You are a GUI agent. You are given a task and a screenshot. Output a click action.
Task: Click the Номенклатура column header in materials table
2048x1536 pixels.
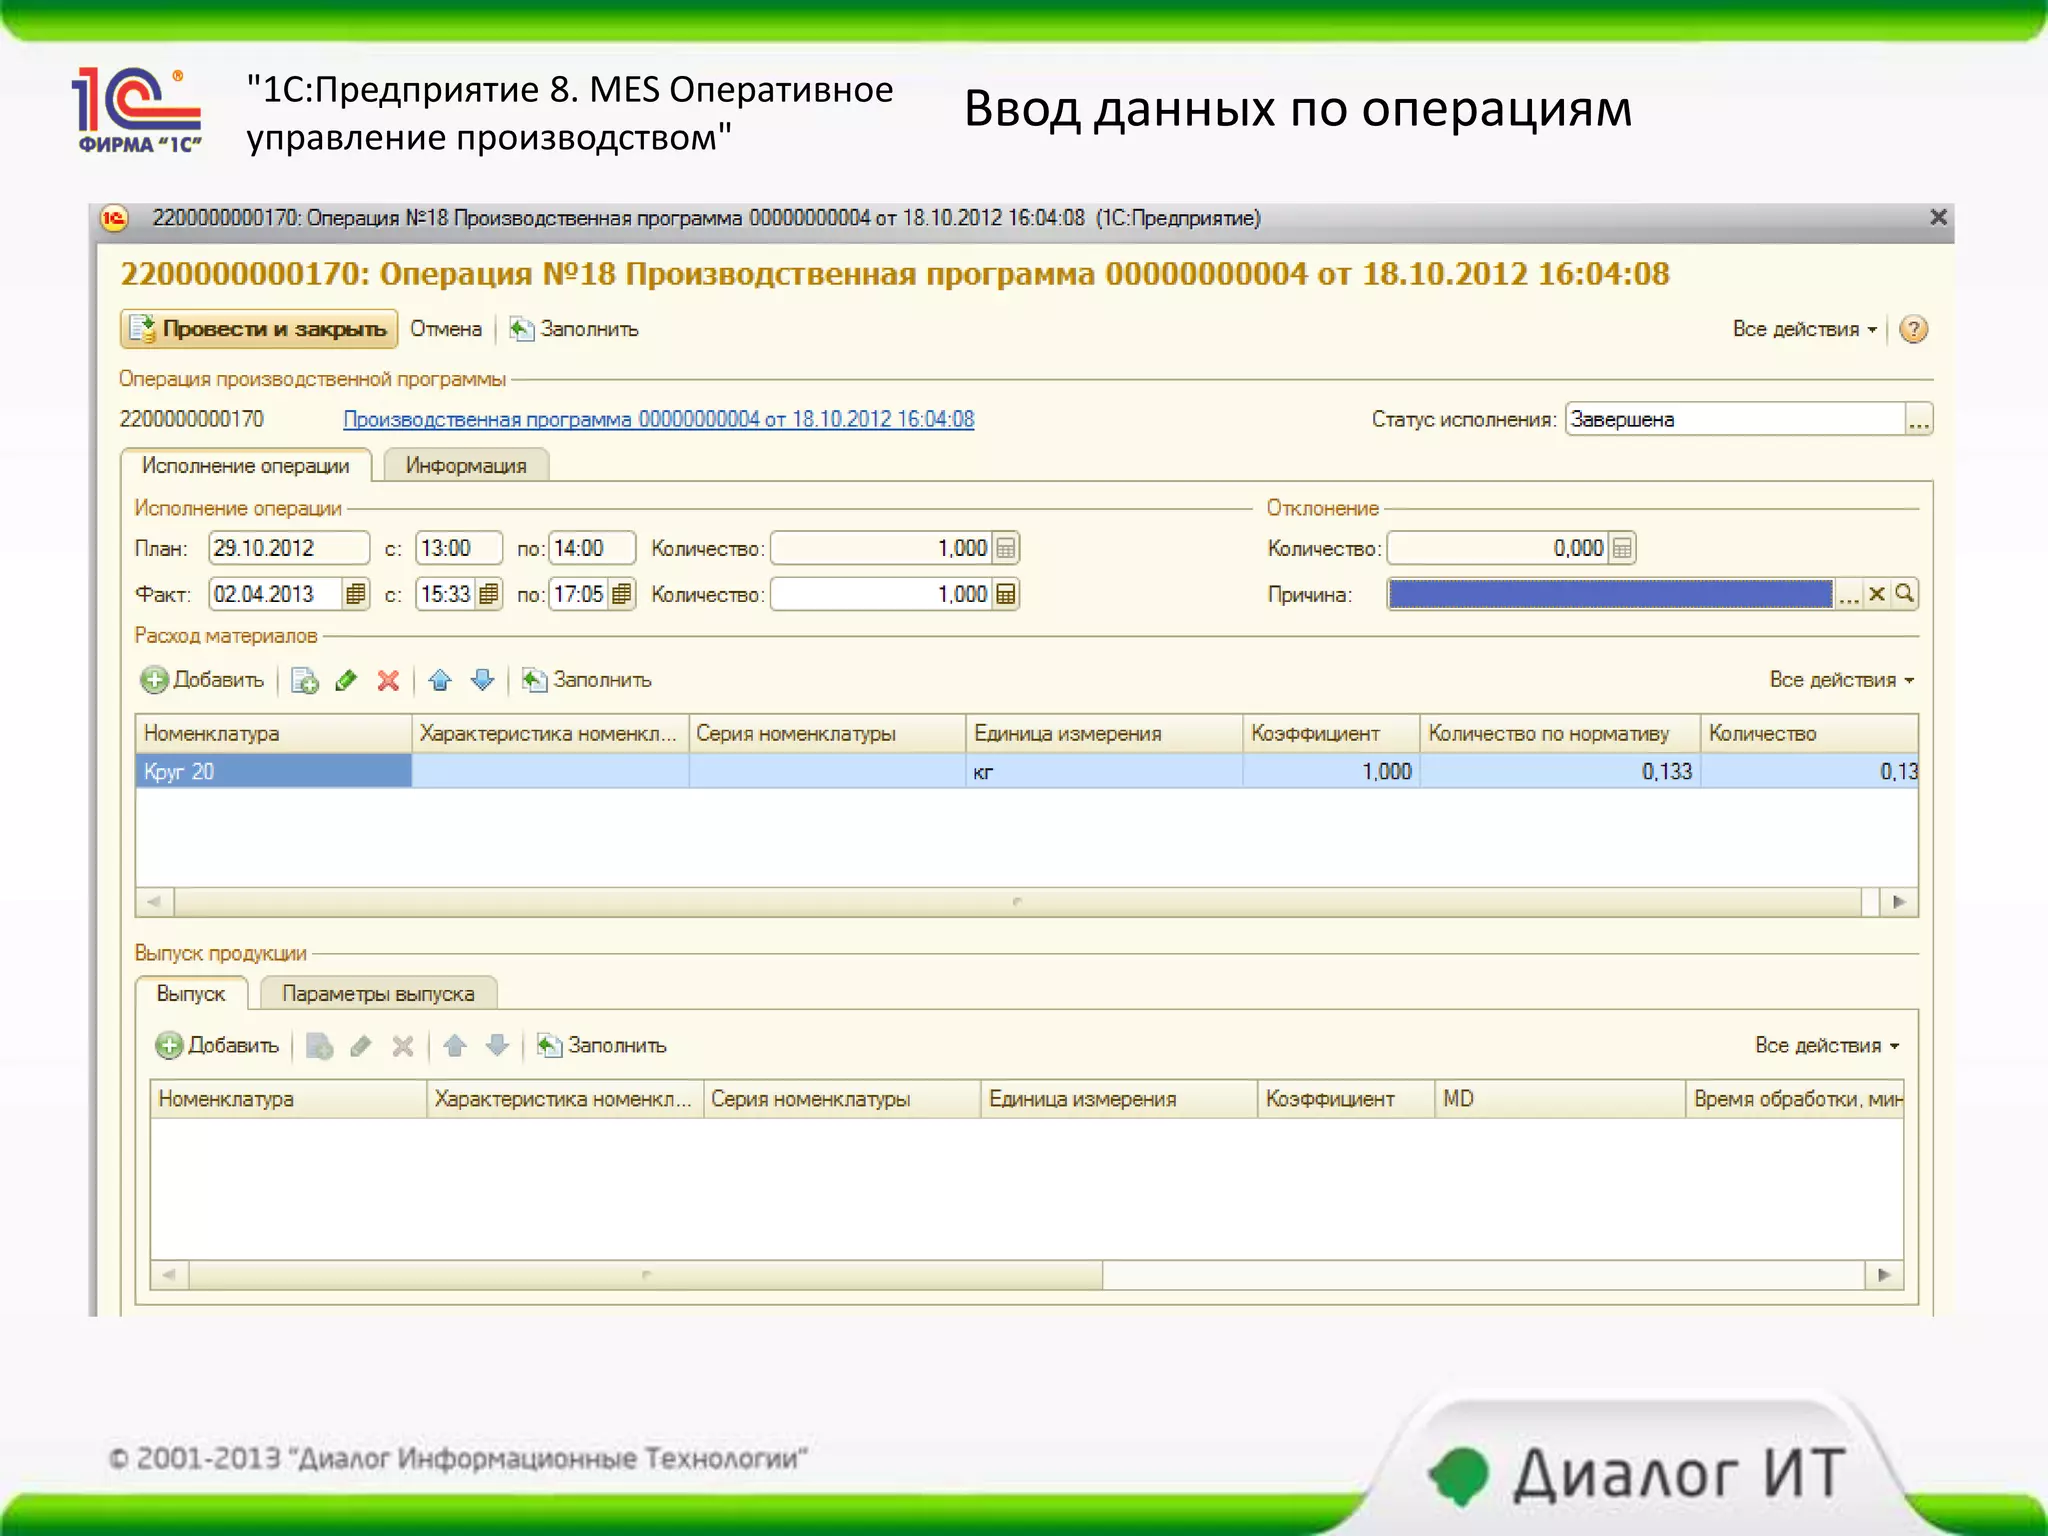pos(273,733)
